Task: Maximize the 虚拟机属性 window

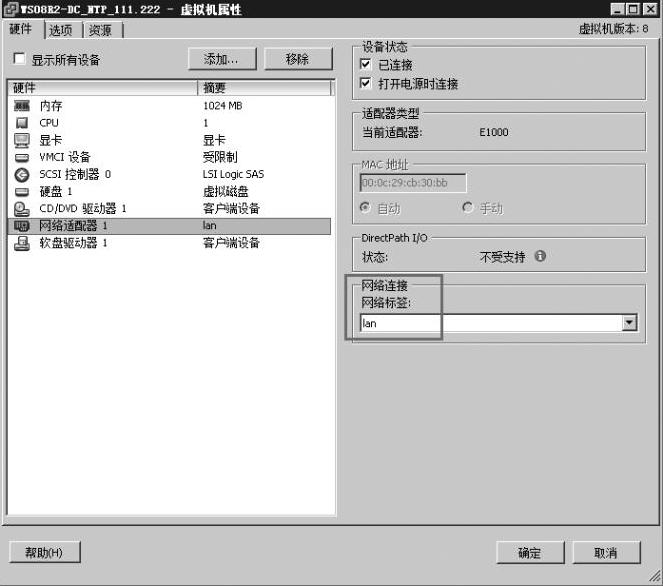Action: tap(633, 9)
